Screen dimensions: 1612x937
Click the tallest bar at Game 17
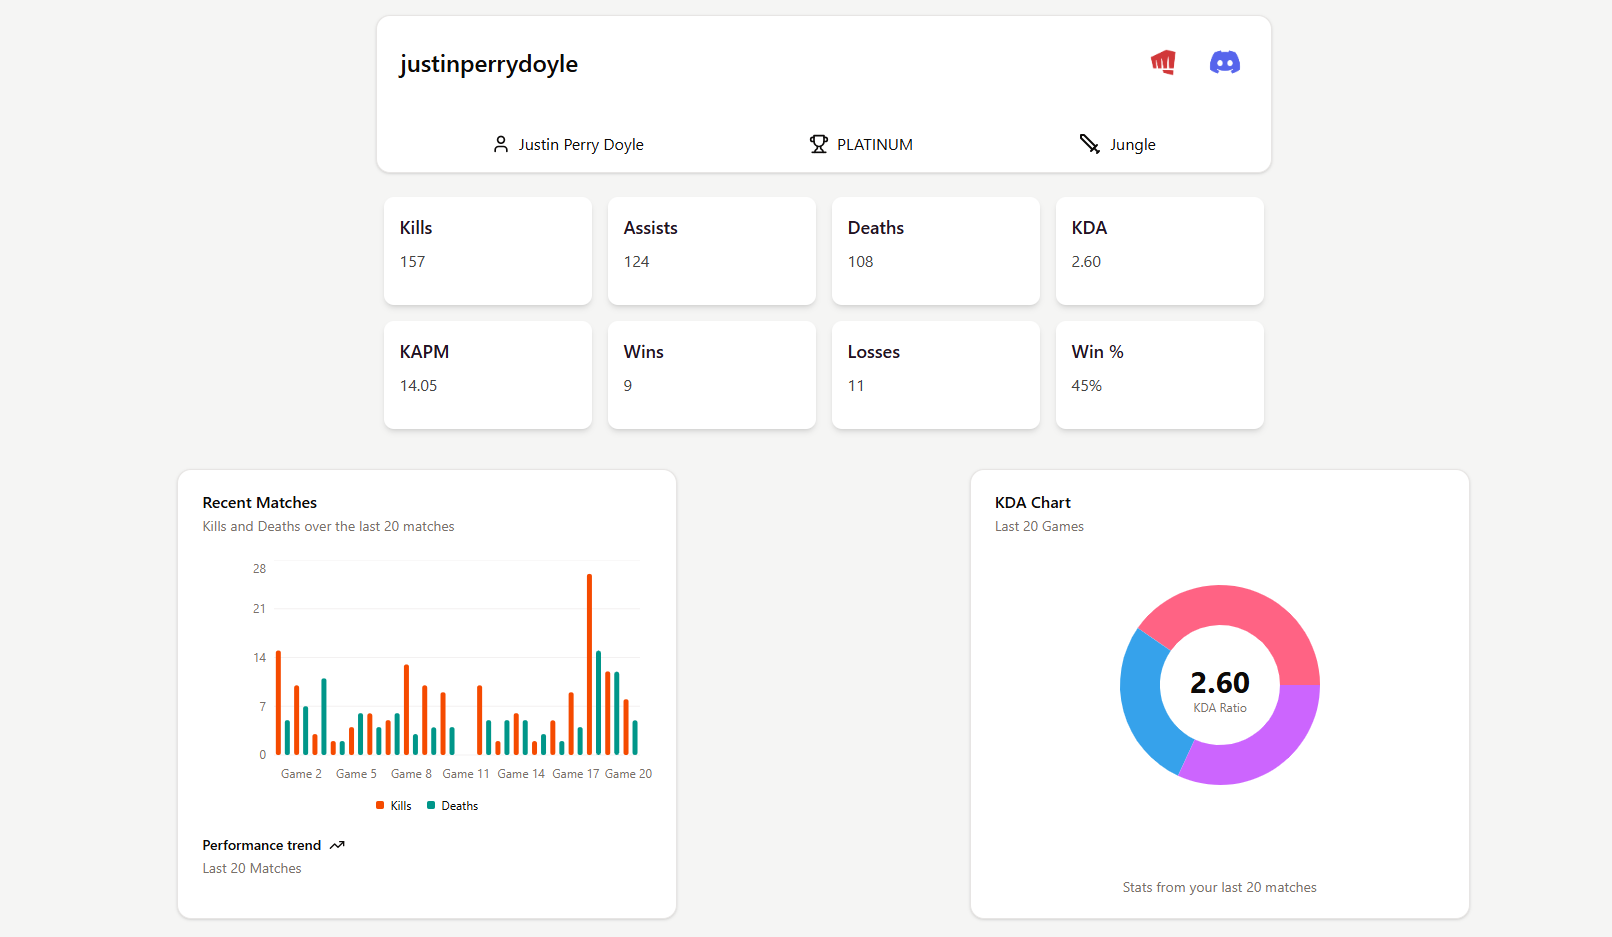pyautogui.click(x=589, y=660)
